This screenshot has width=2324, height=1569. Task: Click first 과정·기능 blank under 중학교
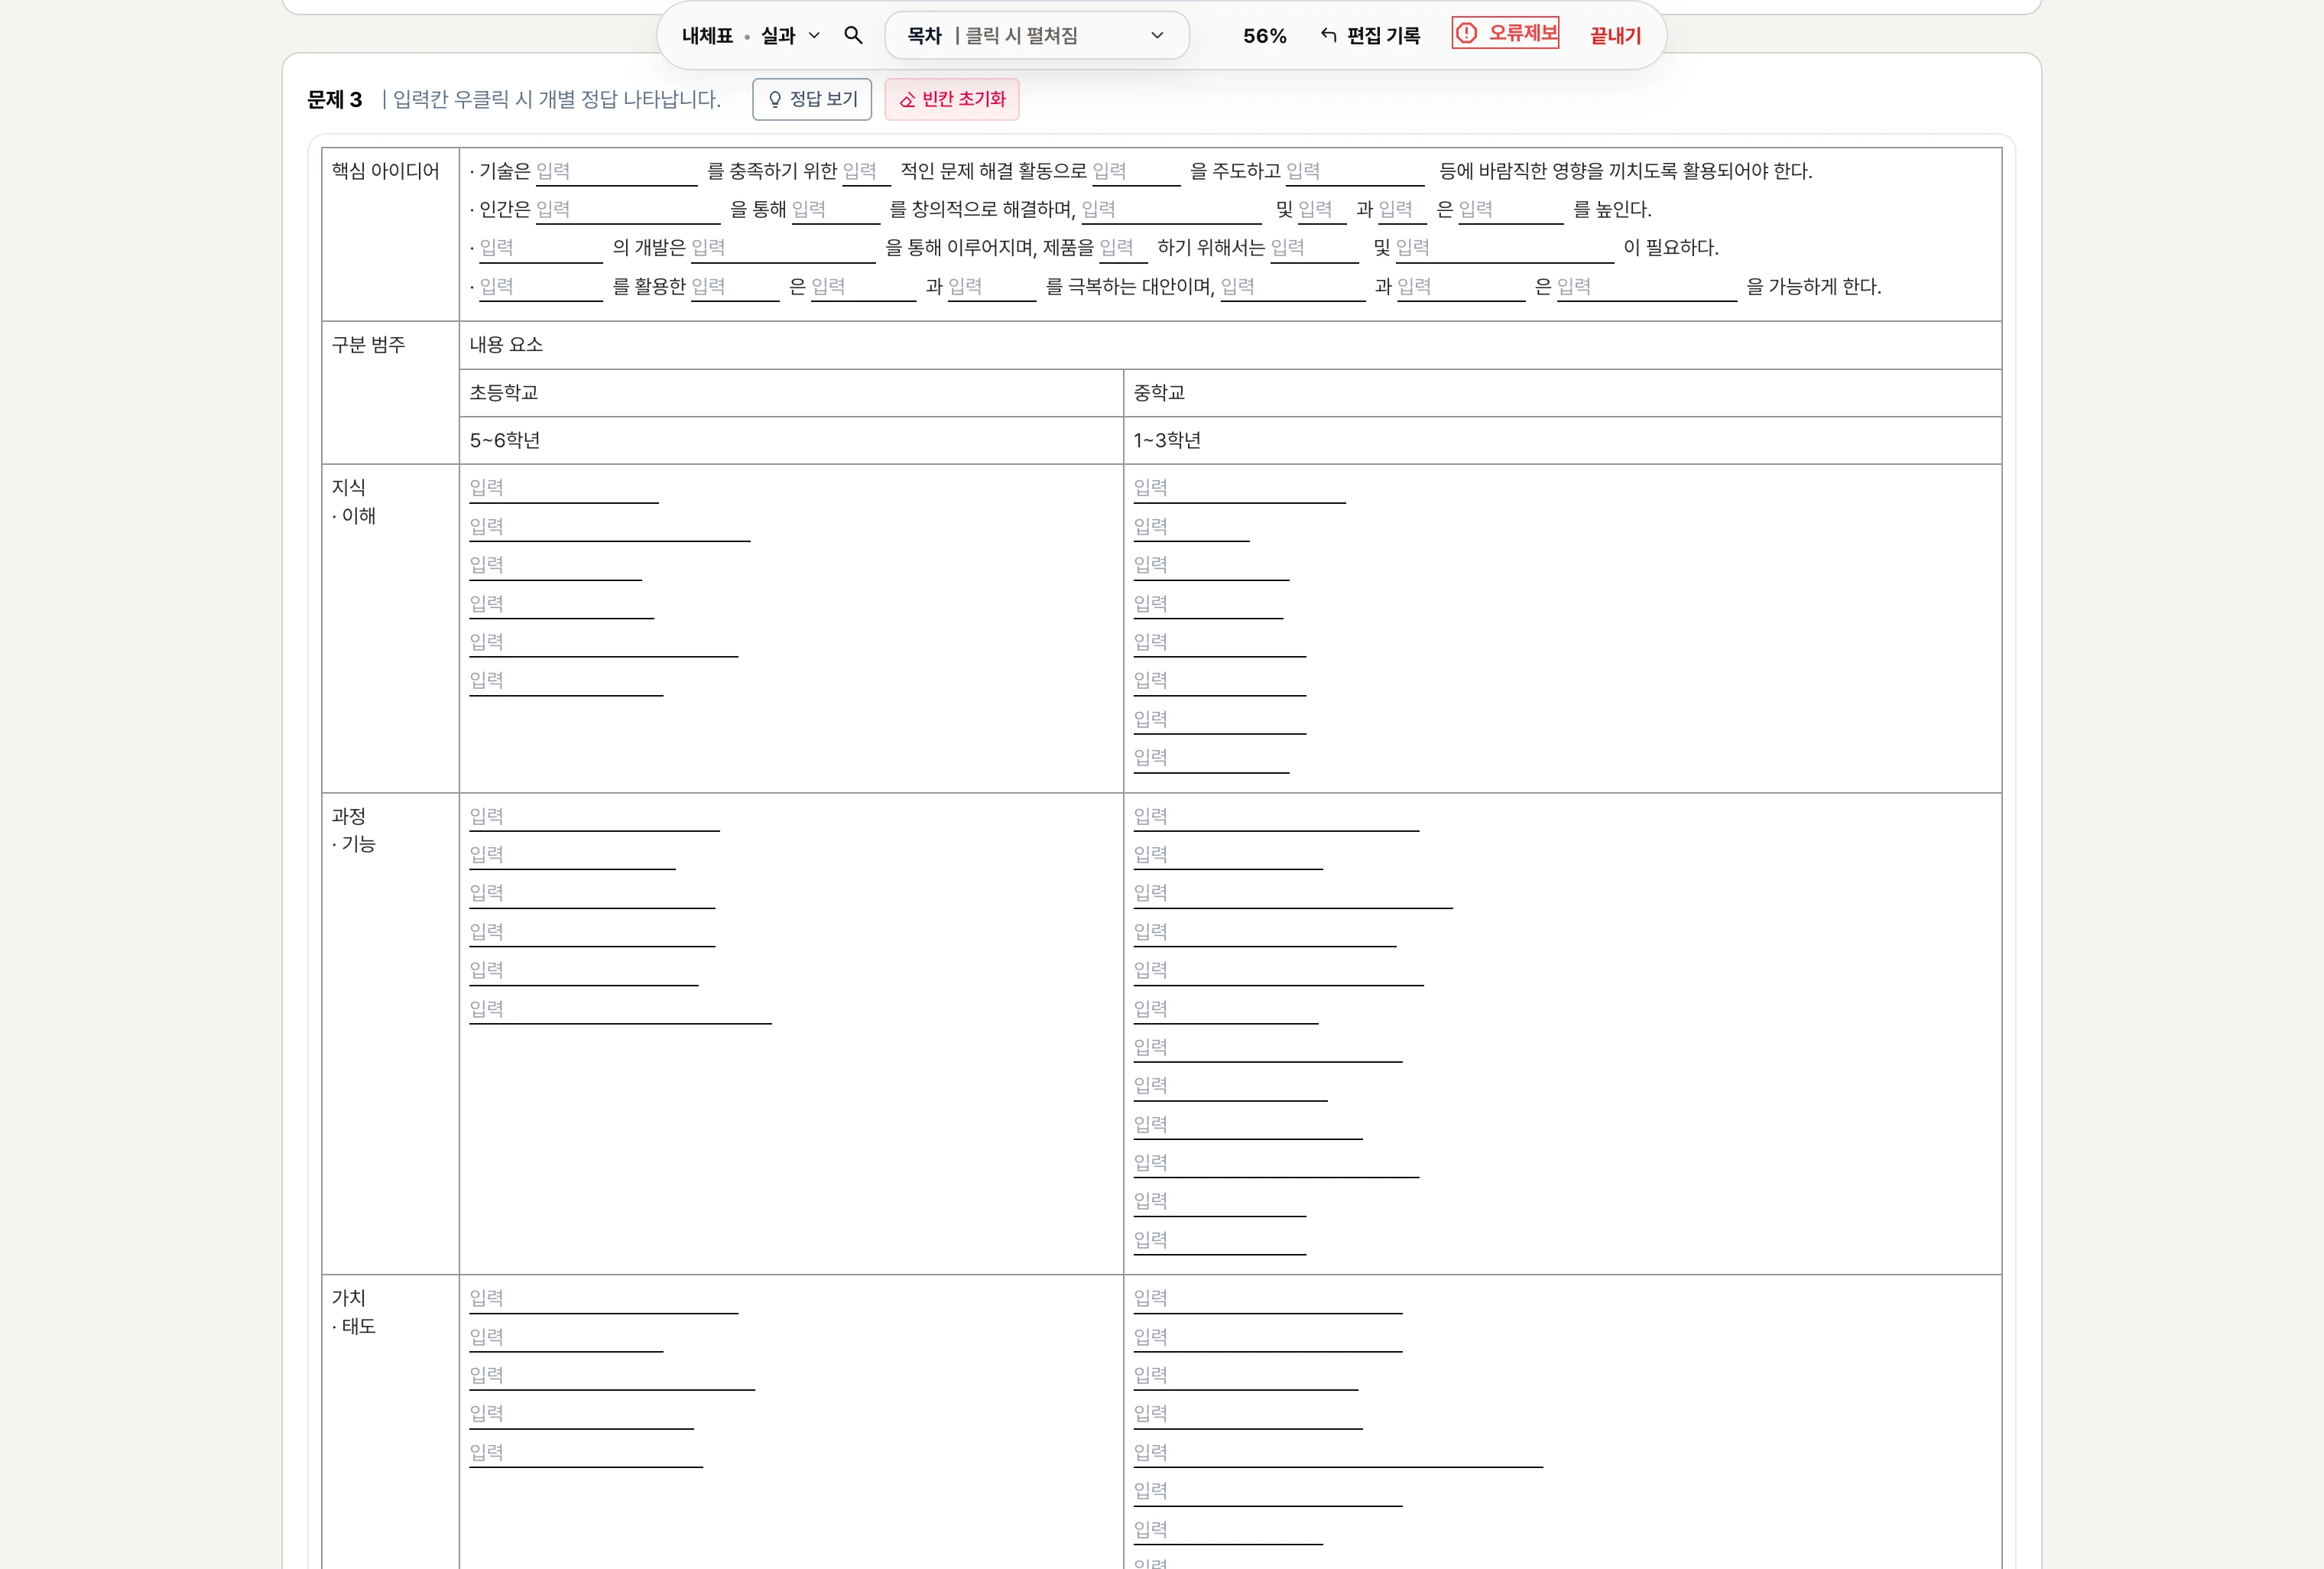pyautogui.click(x=1275, y=817)
